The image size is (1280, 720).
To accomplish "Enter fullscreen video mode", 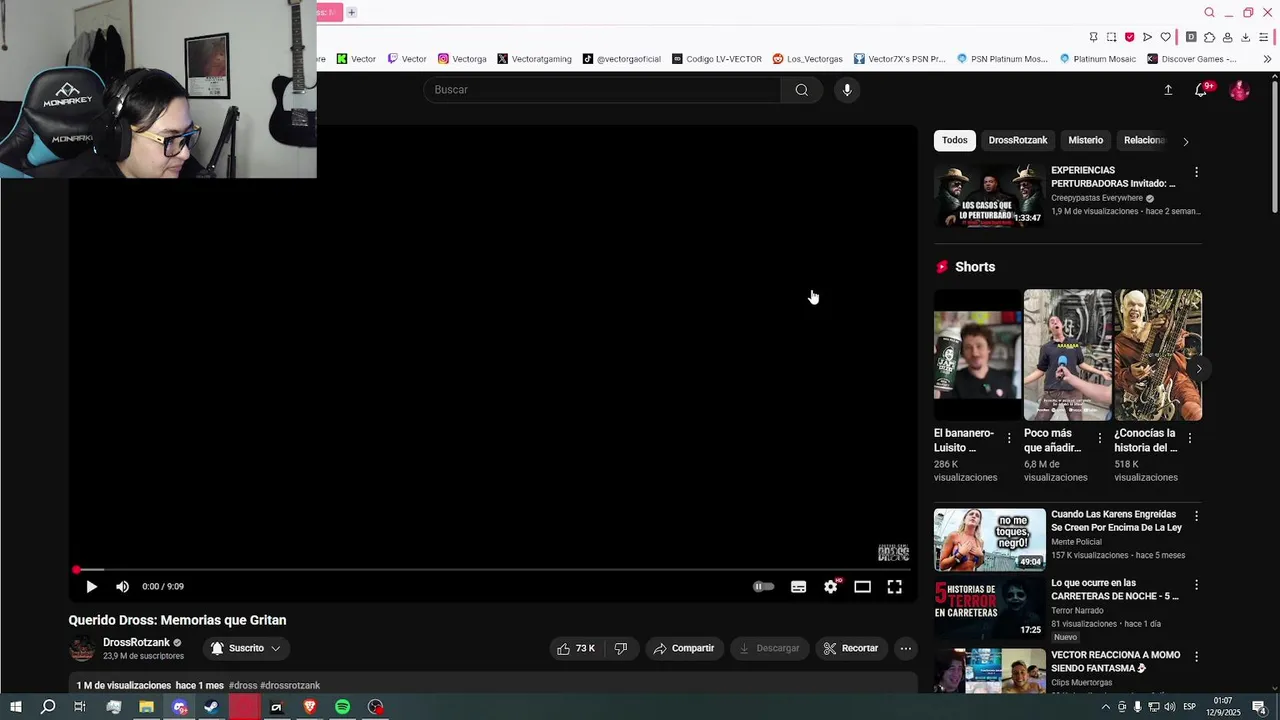I will click(x=894, y=587).
